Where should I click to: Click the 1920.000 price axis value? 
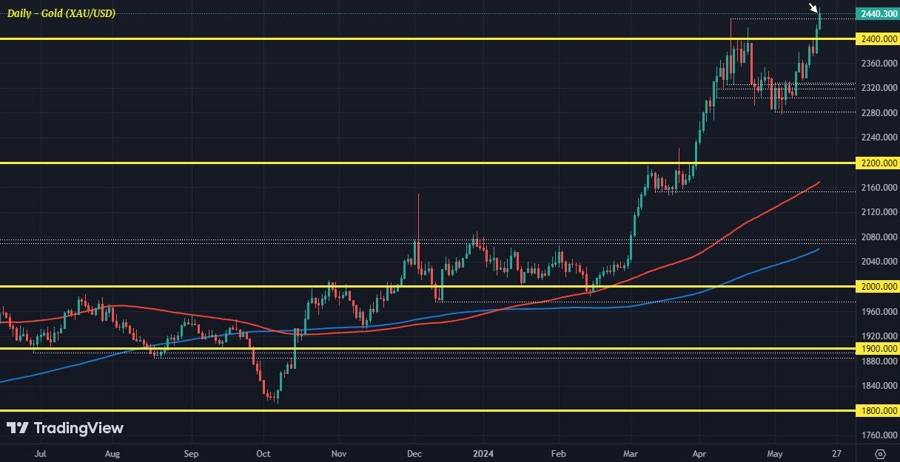click(878, 336)
